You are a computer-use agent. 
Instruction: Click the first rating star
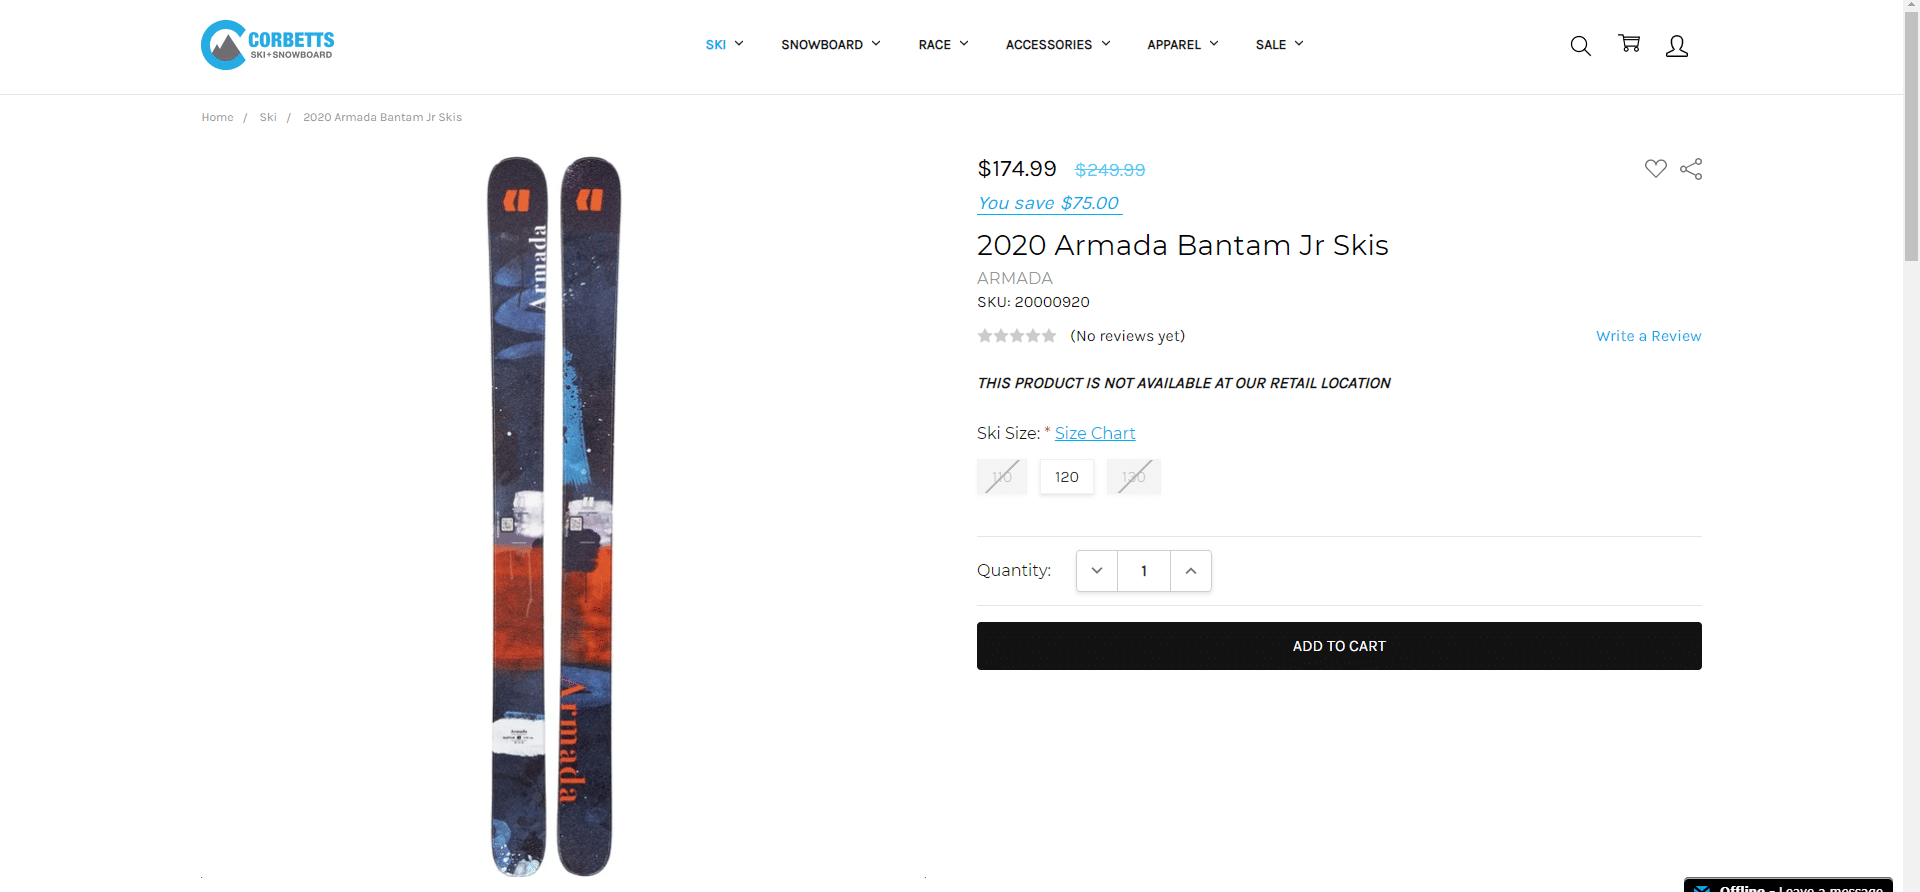(x=987, y=336)
